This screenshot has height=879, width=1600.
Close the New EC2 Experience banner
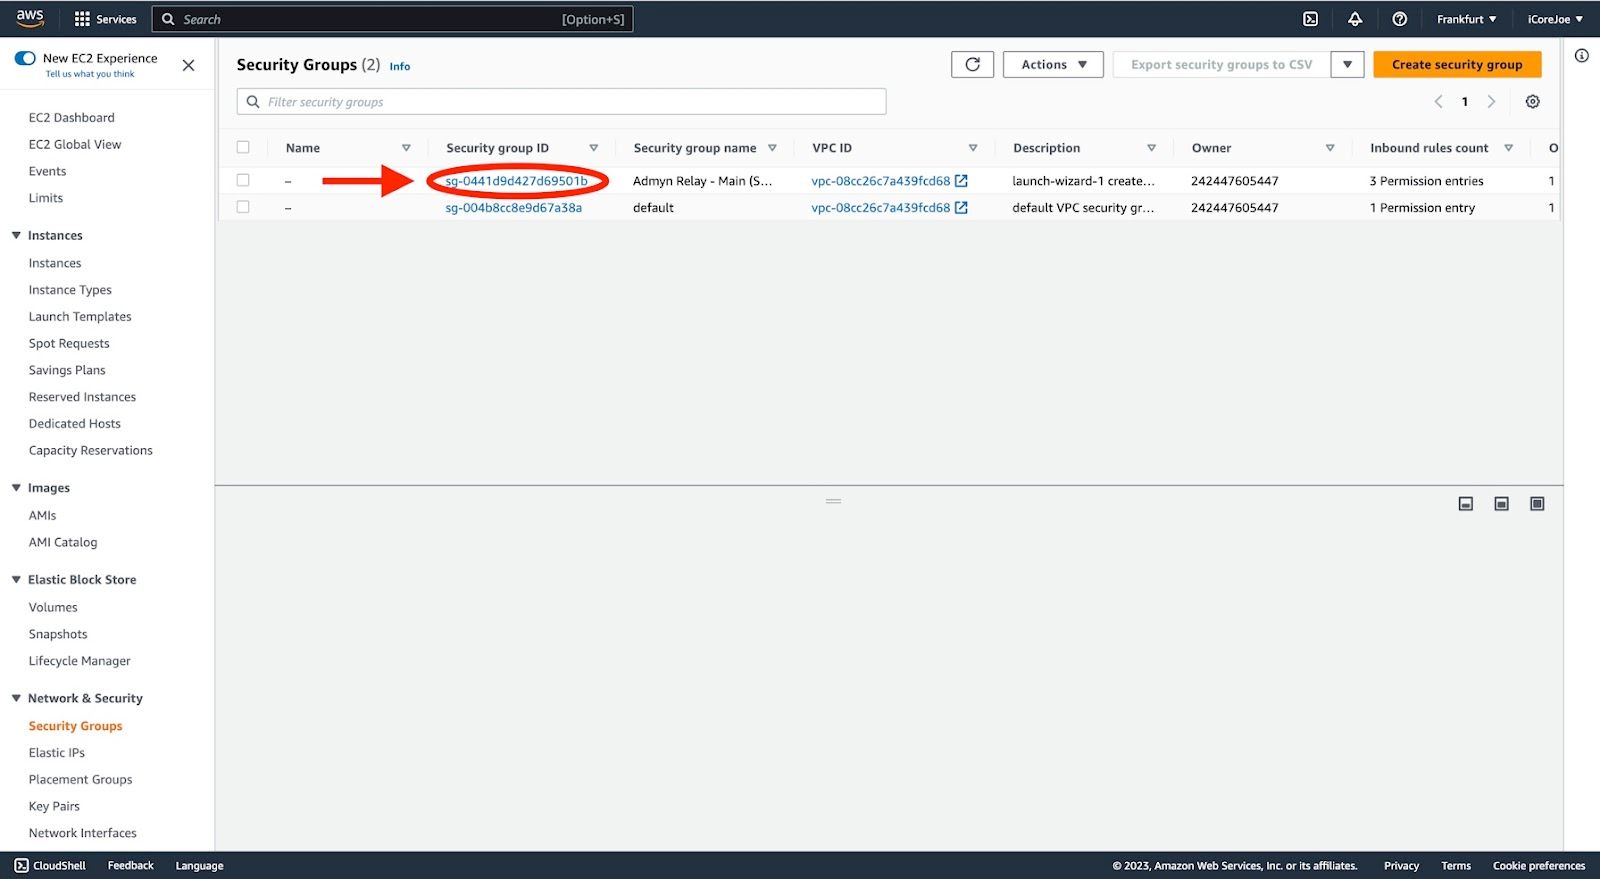click(x=188, y=65)
